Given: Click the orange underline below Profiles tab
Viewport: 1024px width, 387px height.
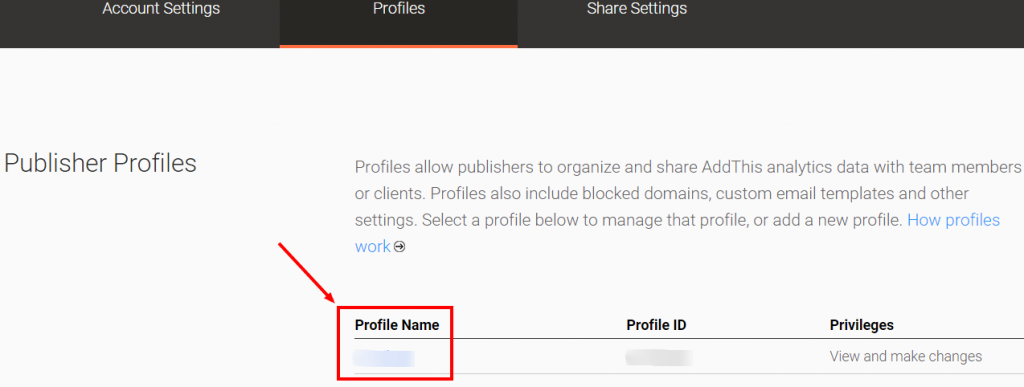Looking at the screenshot, I should pyautogui.click(x=398, y=46).
